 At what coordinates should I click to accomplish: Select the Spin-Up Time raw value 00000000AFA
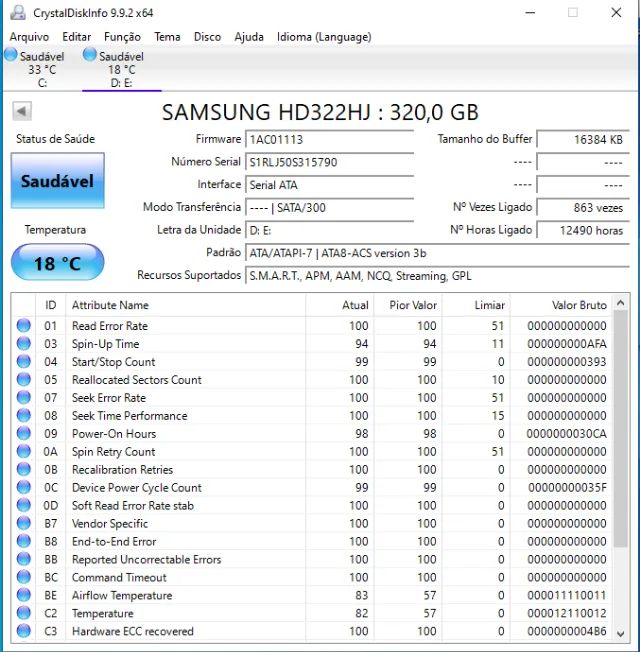pyautogui.click(x=566, y=344)
